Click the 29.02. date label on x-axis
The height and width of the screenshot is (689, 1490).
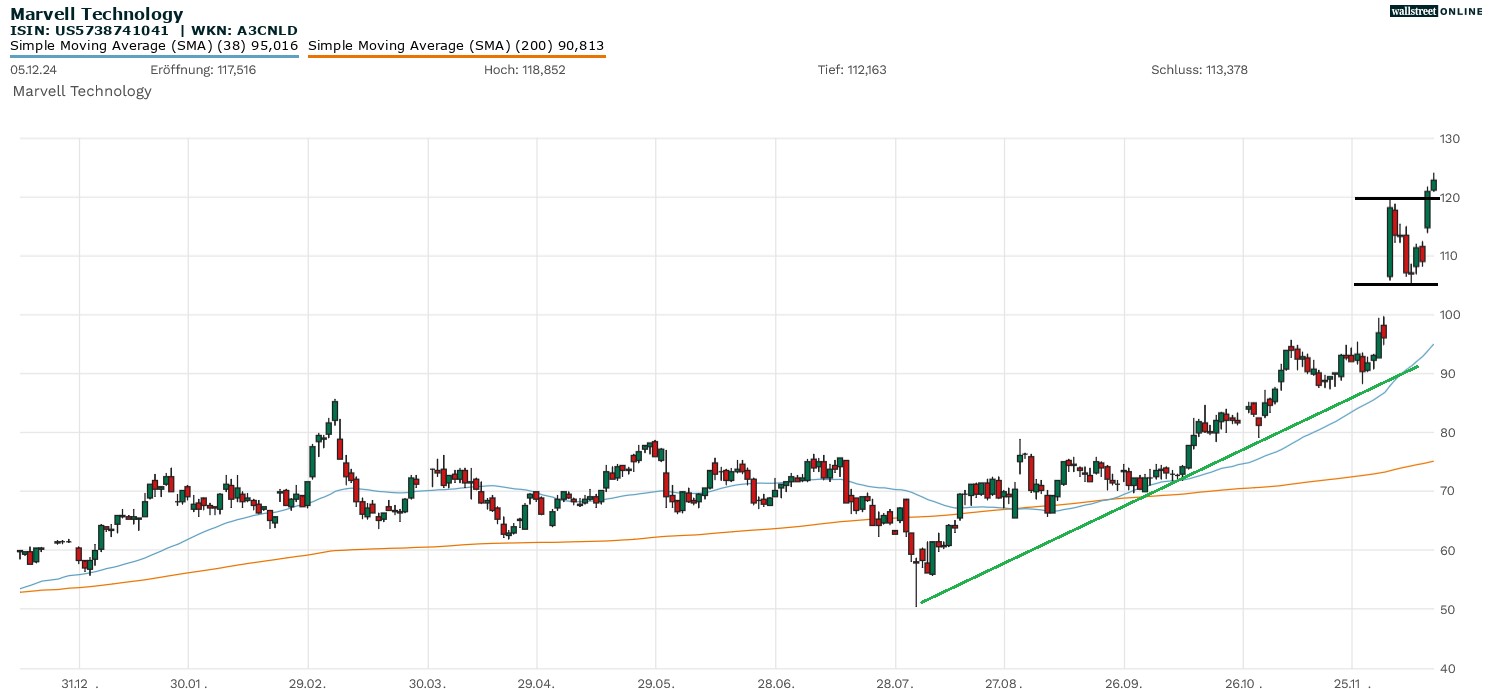[x=308, y=684]
